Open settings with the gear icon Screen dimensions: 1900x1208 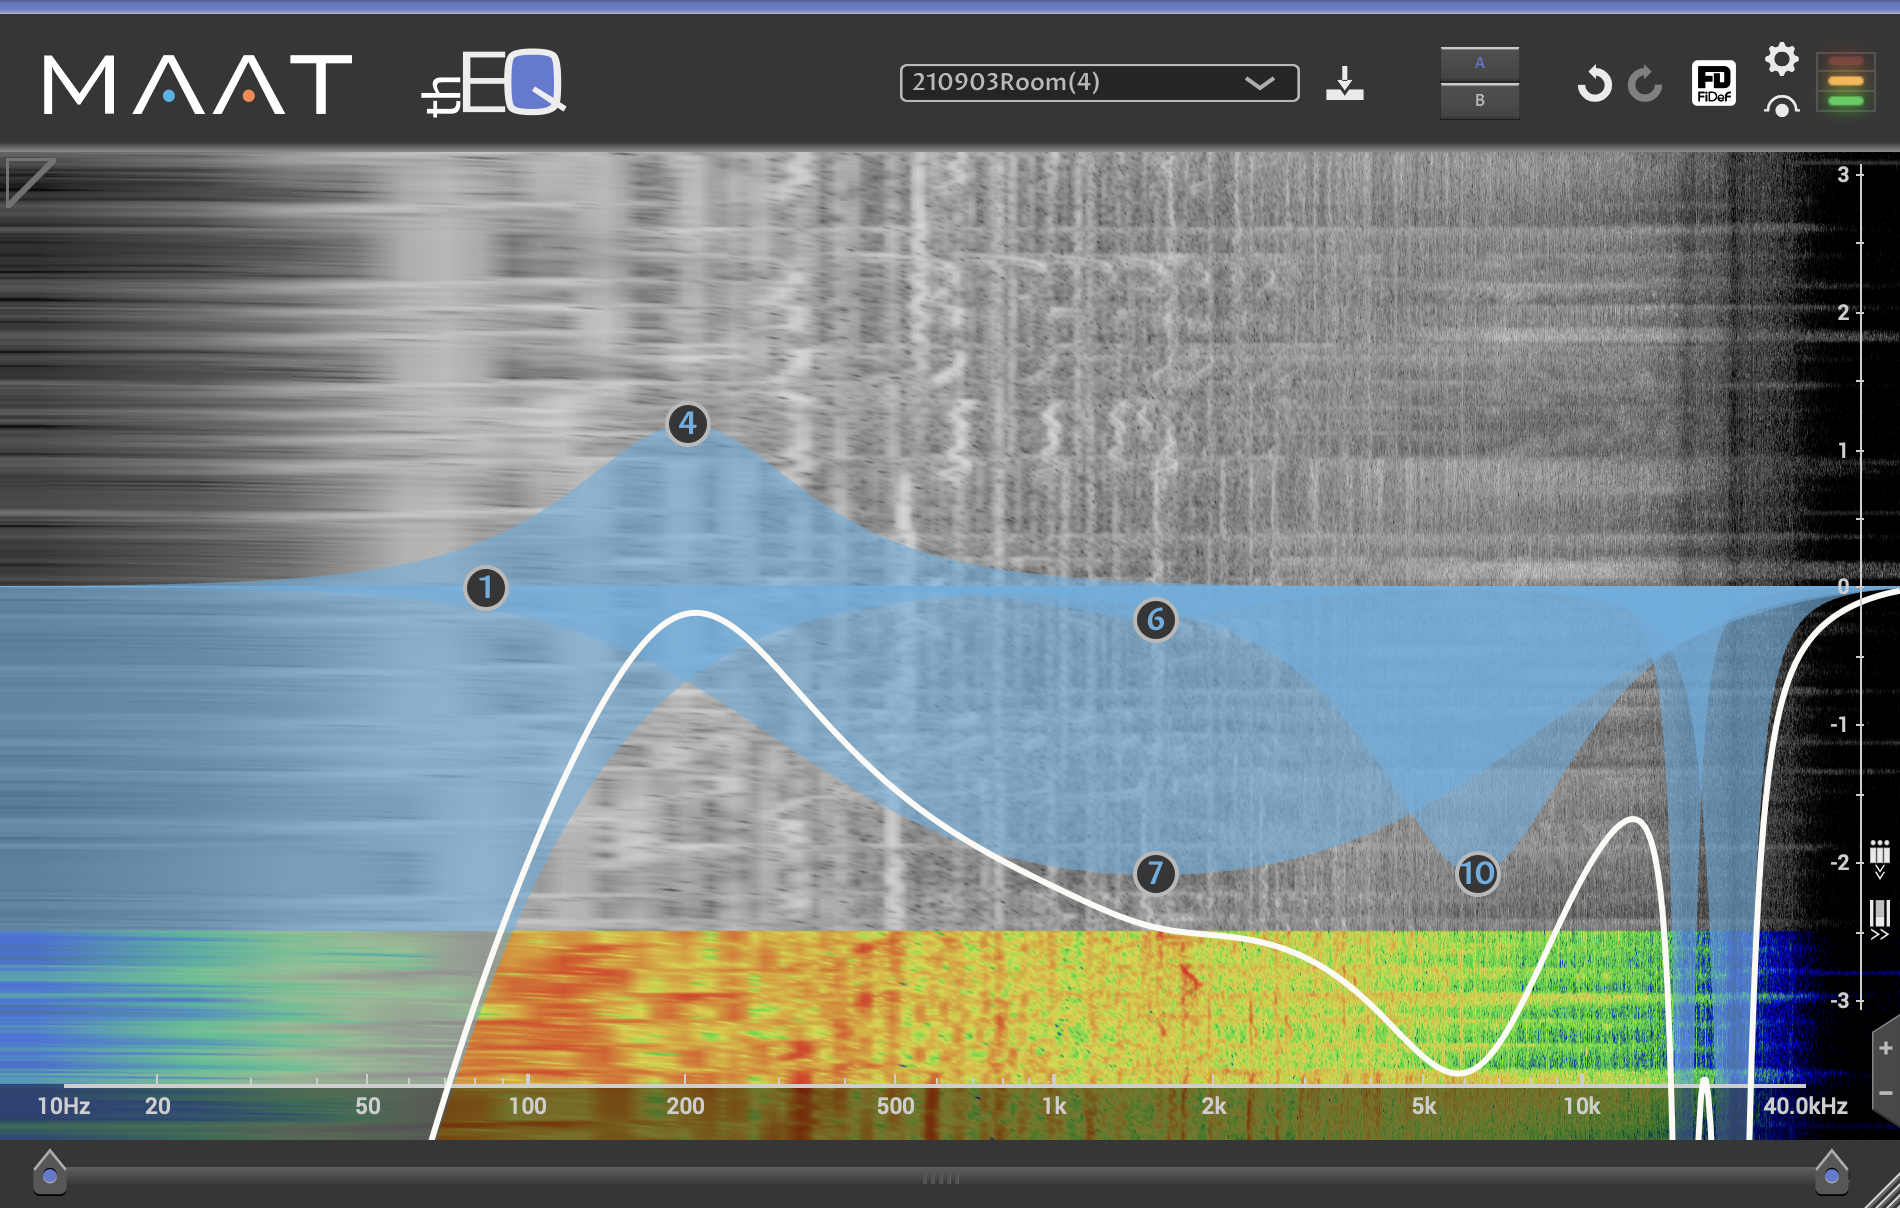(1781, 60)
